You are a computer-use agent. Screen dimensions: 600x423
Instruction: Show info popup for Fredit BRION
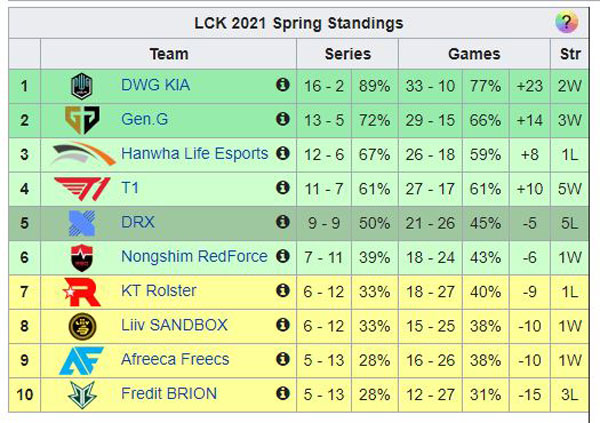pos(282,393)
